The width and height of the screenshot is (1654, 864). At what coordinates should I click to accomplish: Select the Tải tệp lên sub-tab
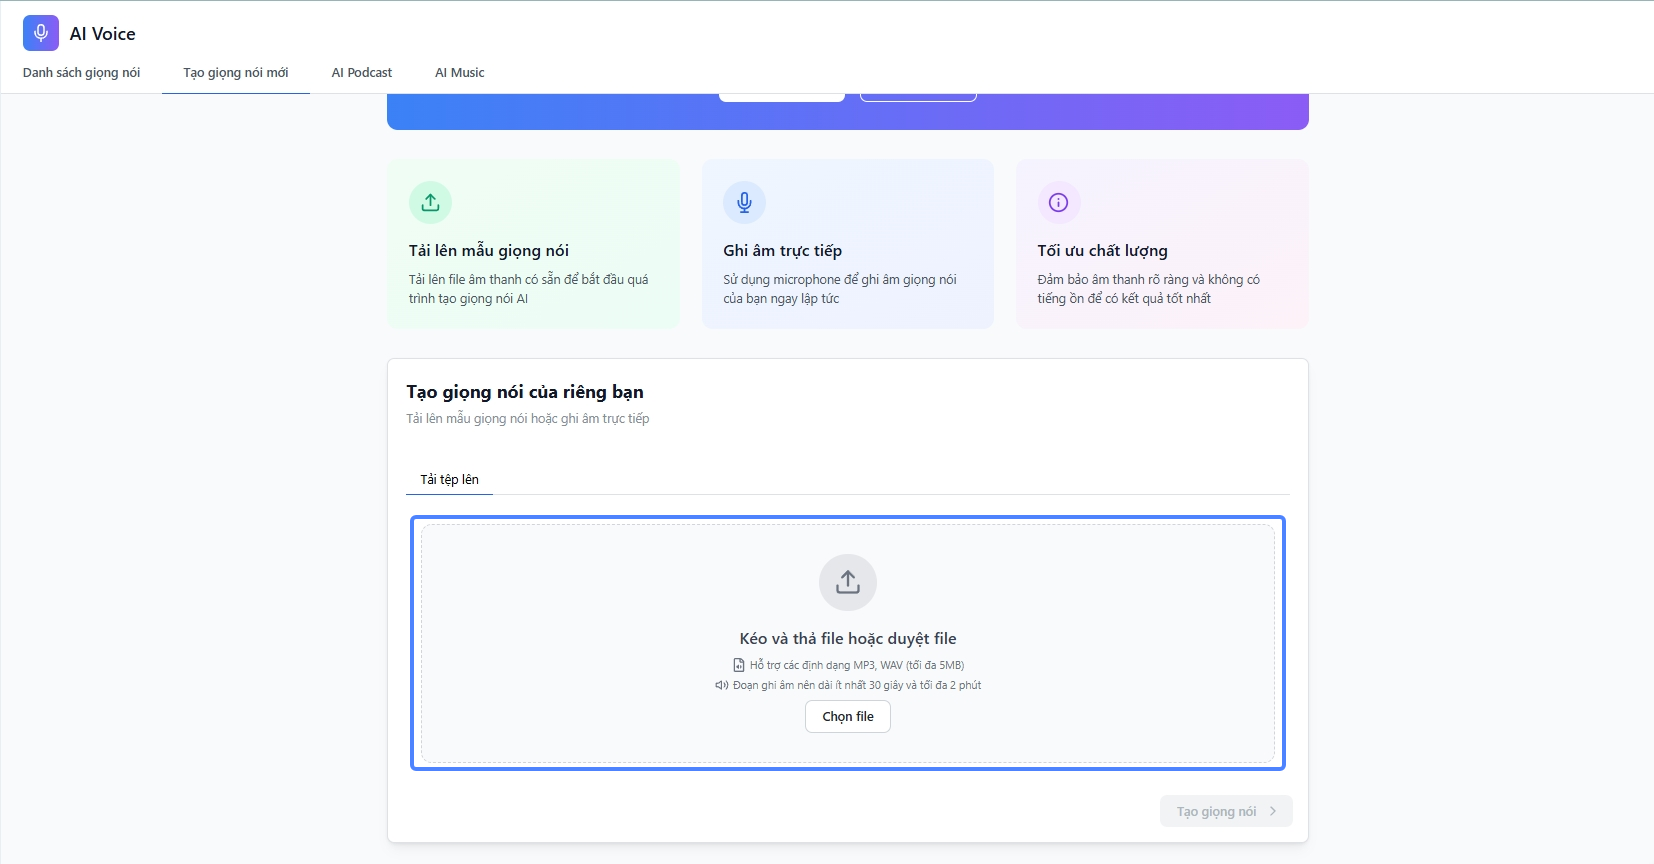tap(449, 480)
